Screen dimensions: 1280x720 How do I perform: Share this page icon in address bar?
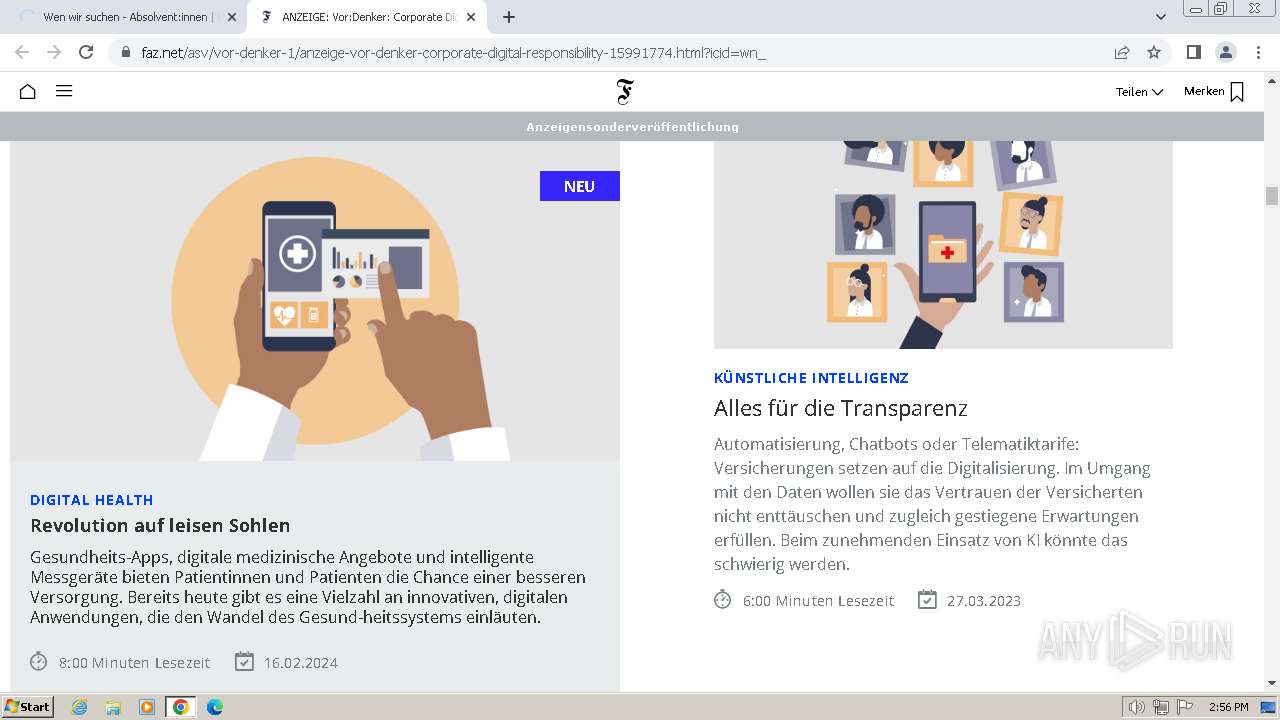click(1122, 52)
